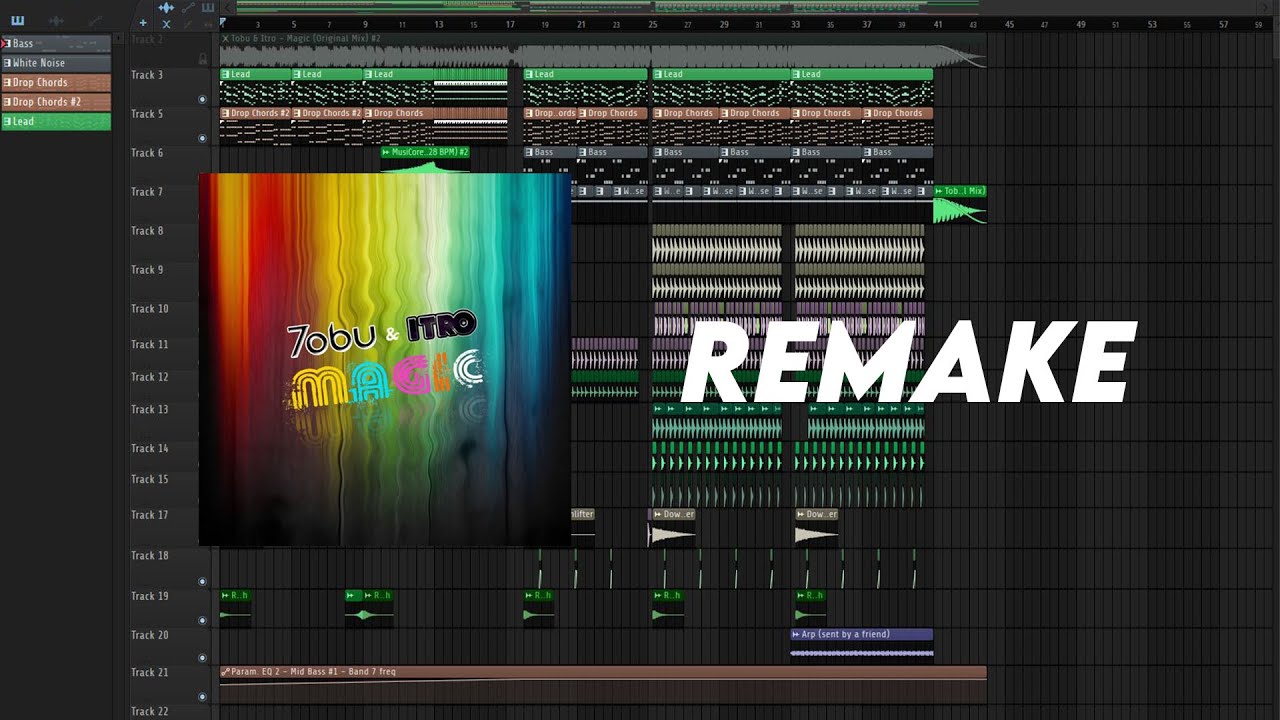Jump to bar 49 on timeline ruler
Image resolution: width=1280 pixels, height=720 pixels.
click(1081, 24)
